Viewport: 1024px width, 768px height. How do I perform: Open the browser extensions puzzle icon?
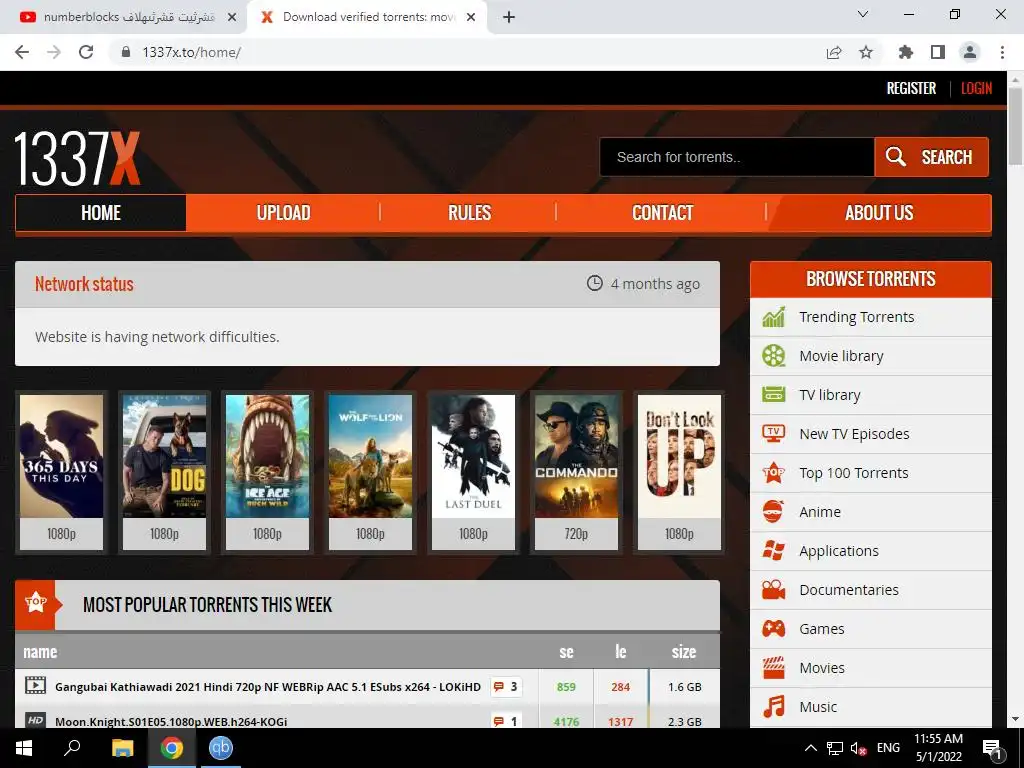[905, 52]
